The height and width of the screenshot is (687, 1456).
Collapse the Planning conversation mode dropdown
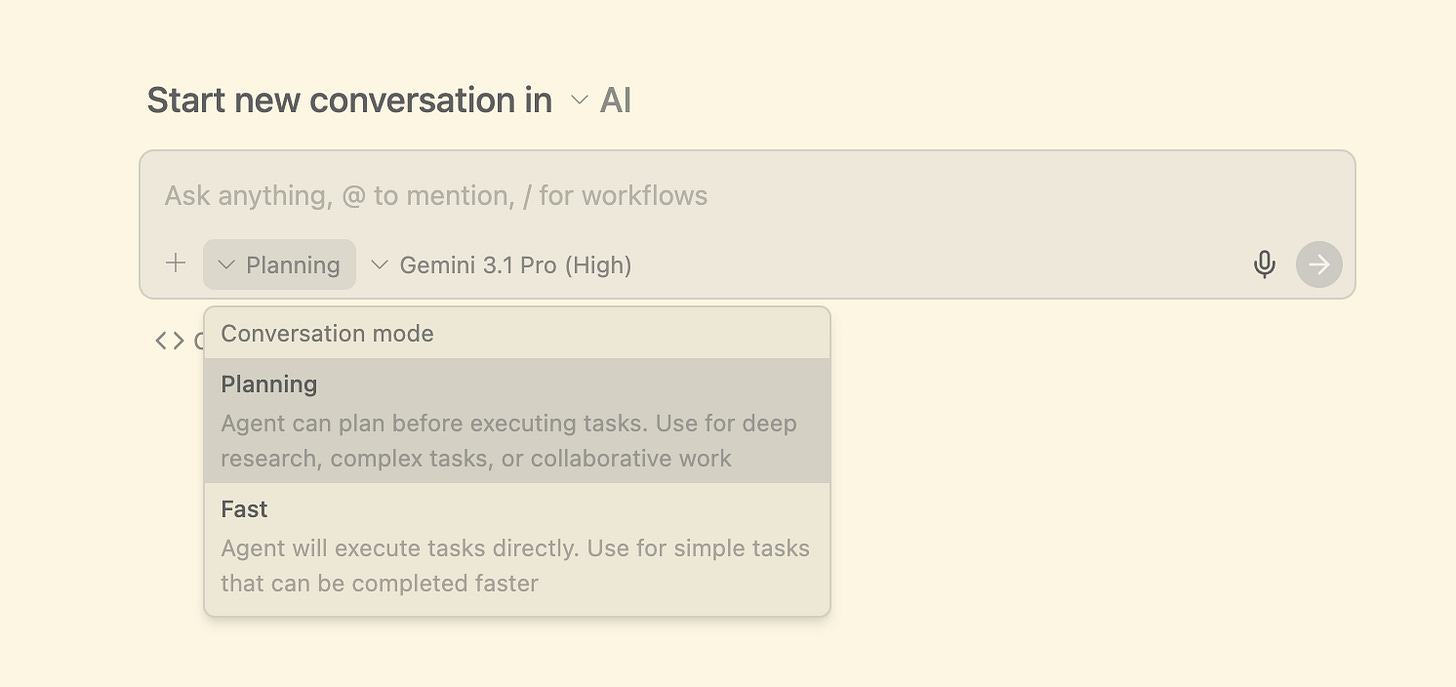(279, 265)
